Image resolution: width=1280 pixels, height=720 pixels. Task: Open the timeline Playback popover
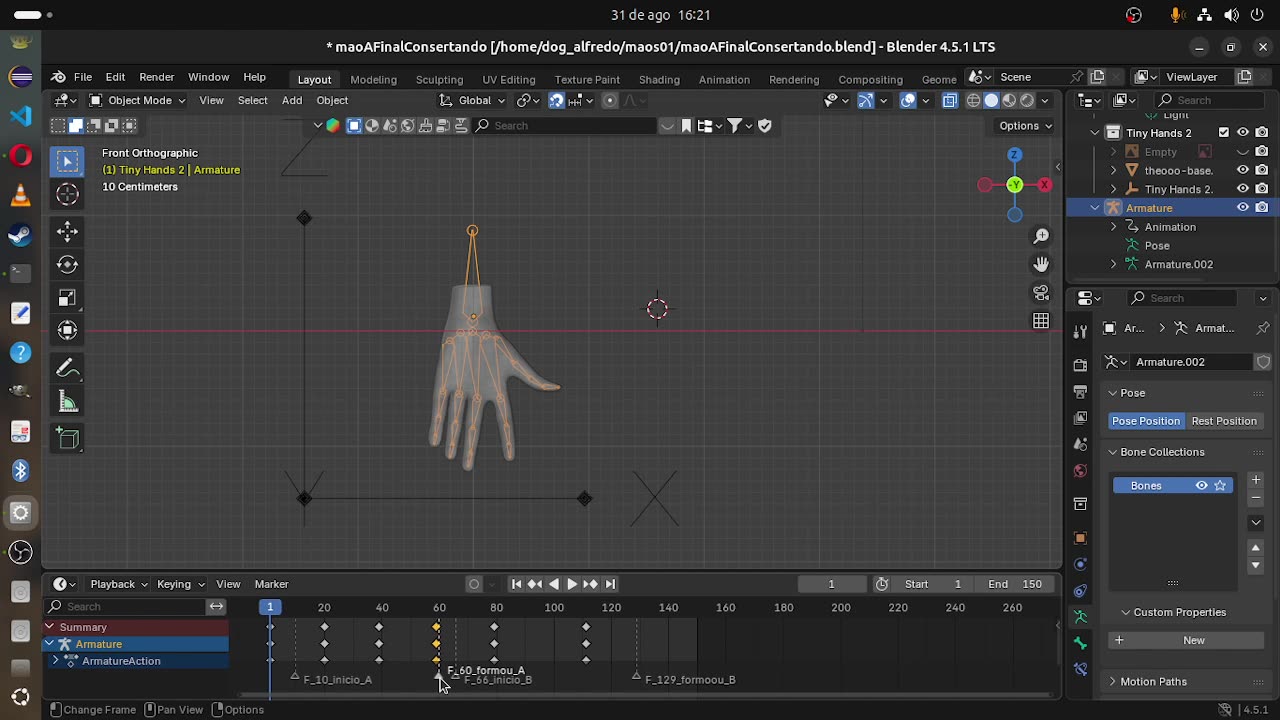click(119, 584)
